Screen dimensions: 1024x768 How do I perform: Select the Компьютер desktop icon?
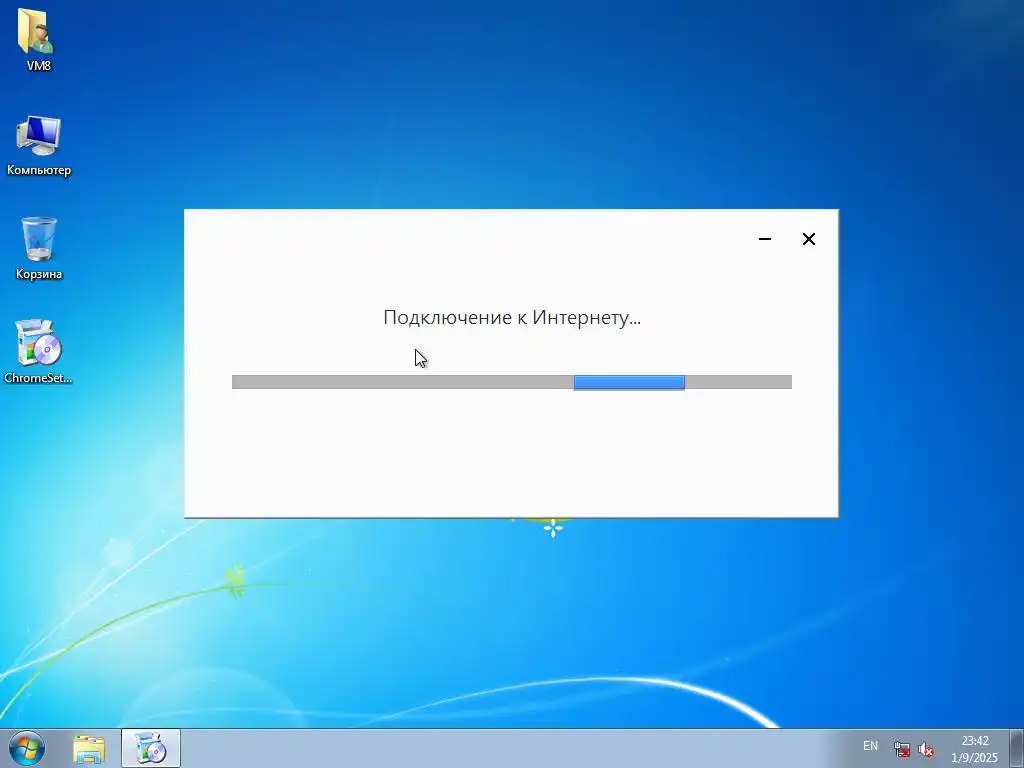tap(39, 145)
